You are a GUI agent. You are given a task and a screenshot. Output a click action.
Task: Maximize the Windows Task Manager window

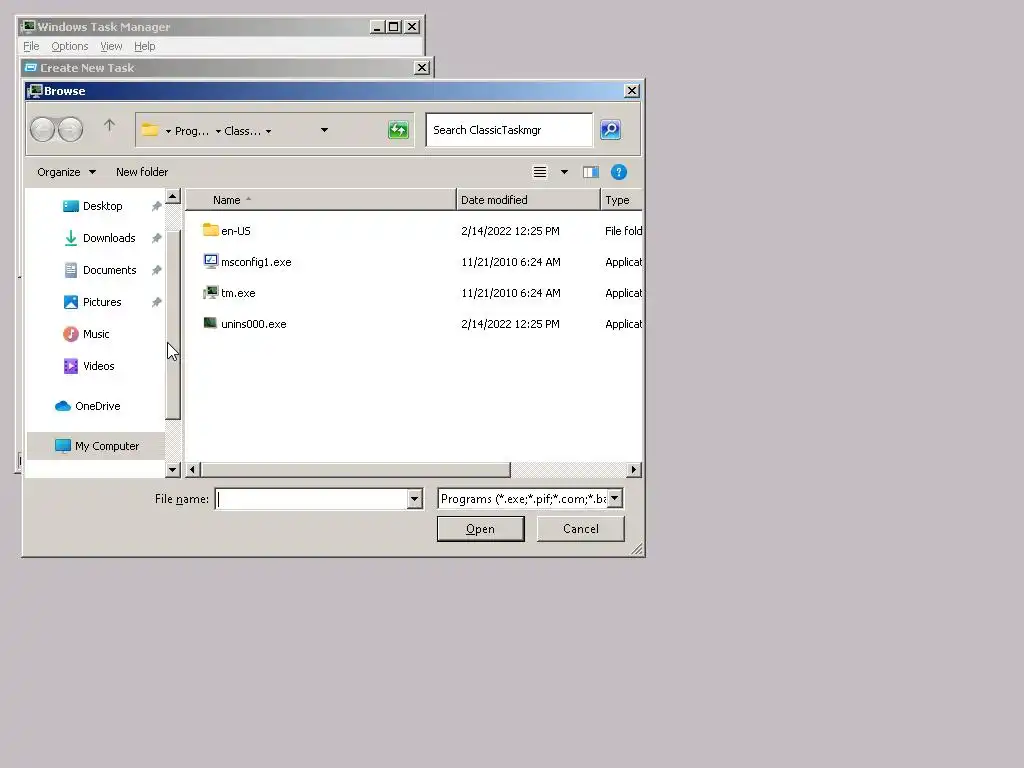(394, 27)
